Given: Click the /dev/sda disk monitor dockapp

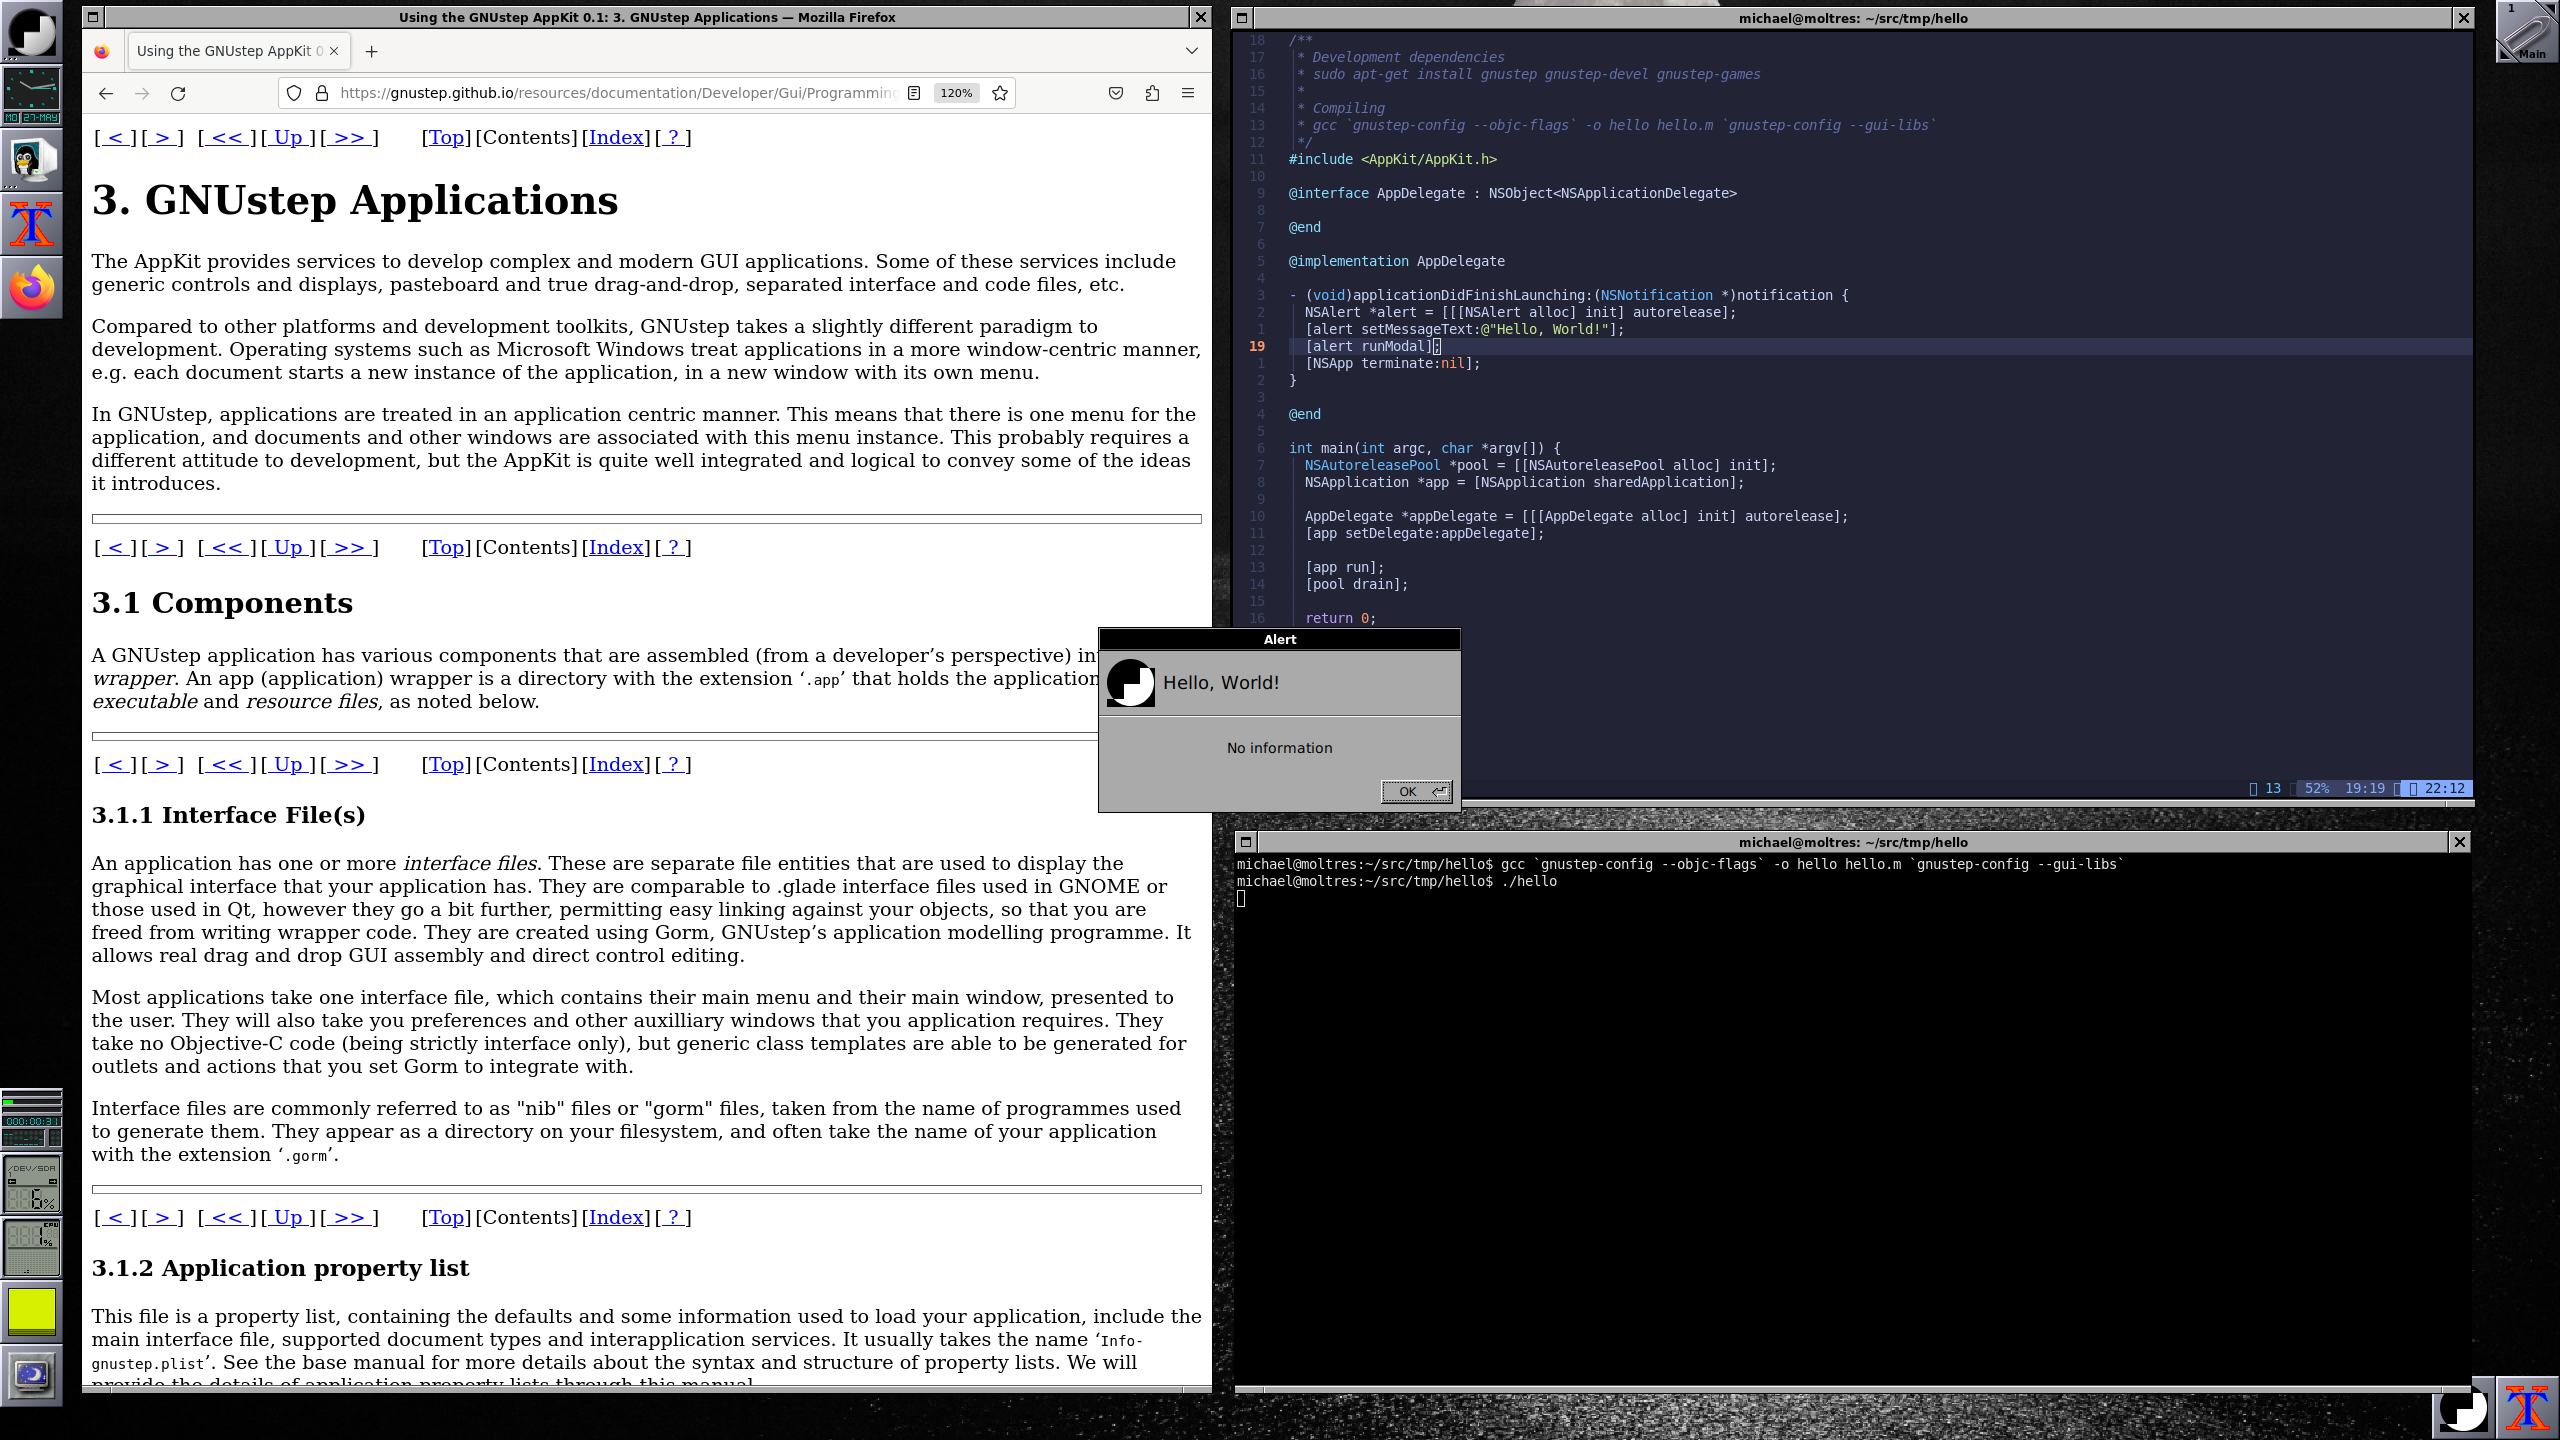Looking at the screenshot, I should [x=32, y=1184].
